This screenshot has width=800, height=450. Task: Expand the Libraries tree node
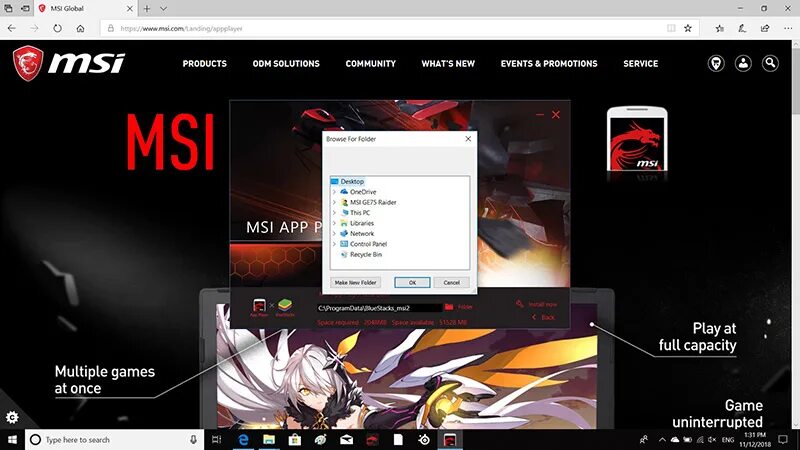tap(335, 223)
